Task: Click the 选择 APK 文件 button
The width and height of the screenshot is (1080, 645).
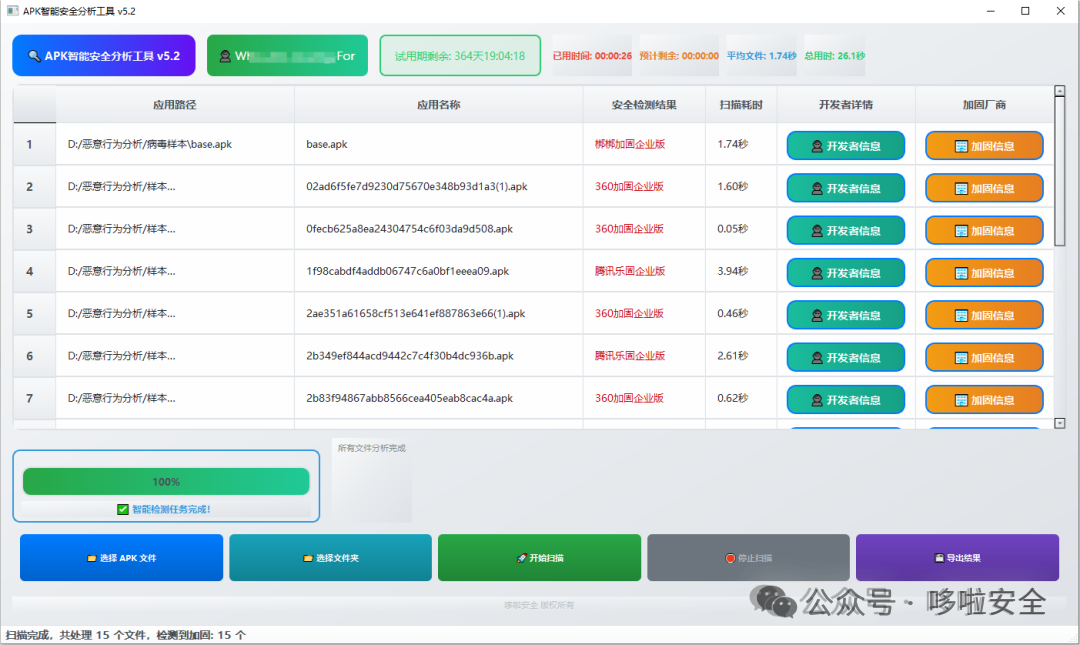Action: tap(121, 557)
